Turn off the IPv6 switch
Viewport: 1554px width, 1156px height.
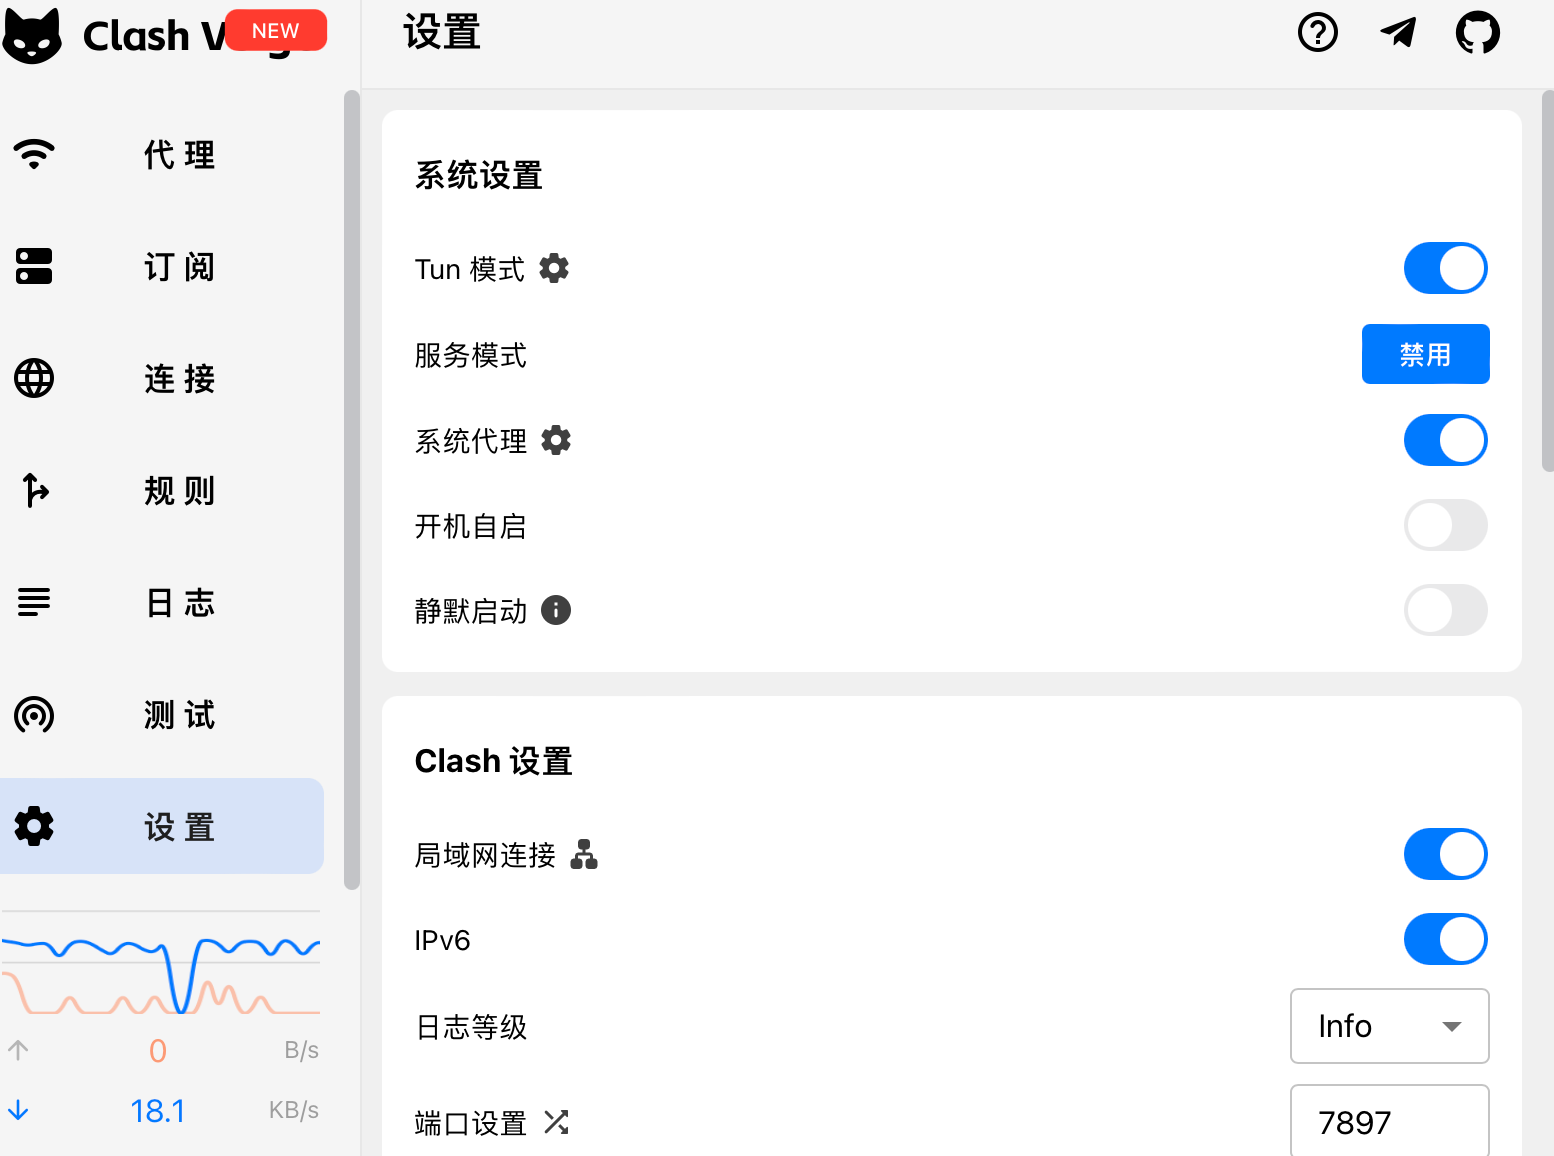click(x=1445, y=939)
